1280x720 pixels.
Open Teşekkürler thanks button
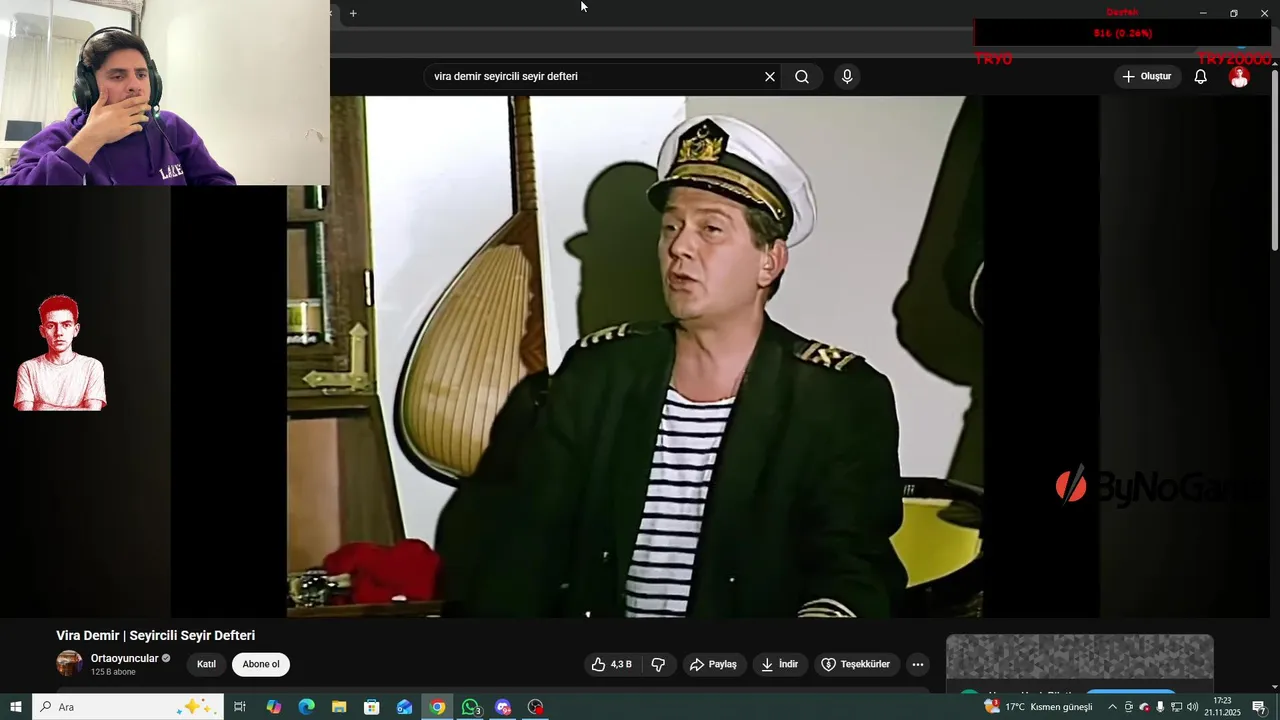pos(856,664)
